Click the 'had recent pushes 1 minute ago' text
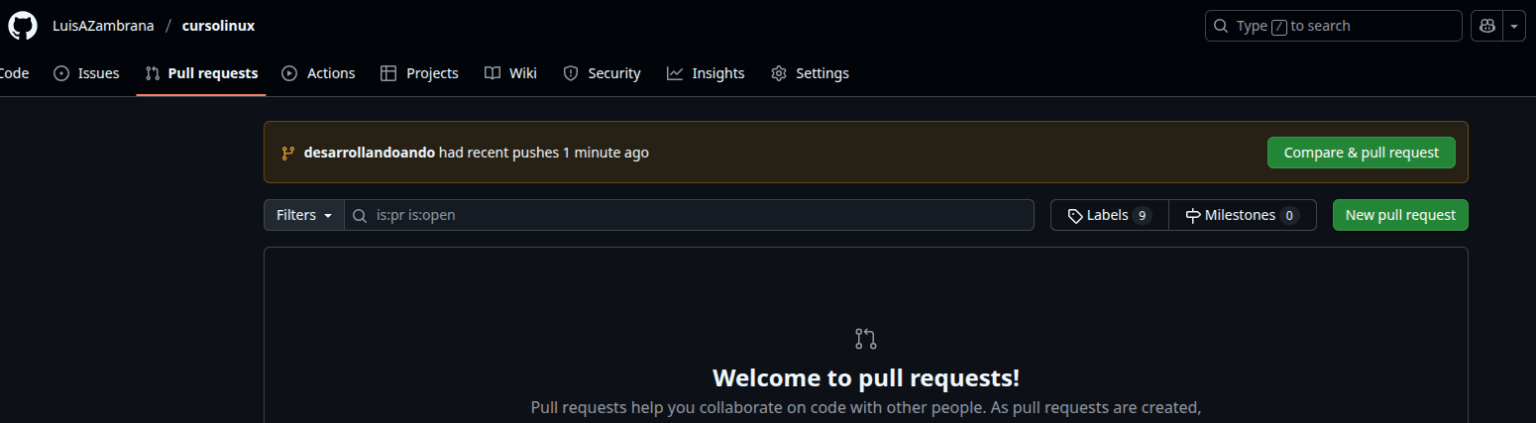This screenshot has height=423, width=1536. pyautogui.click(x=544, y=153)
